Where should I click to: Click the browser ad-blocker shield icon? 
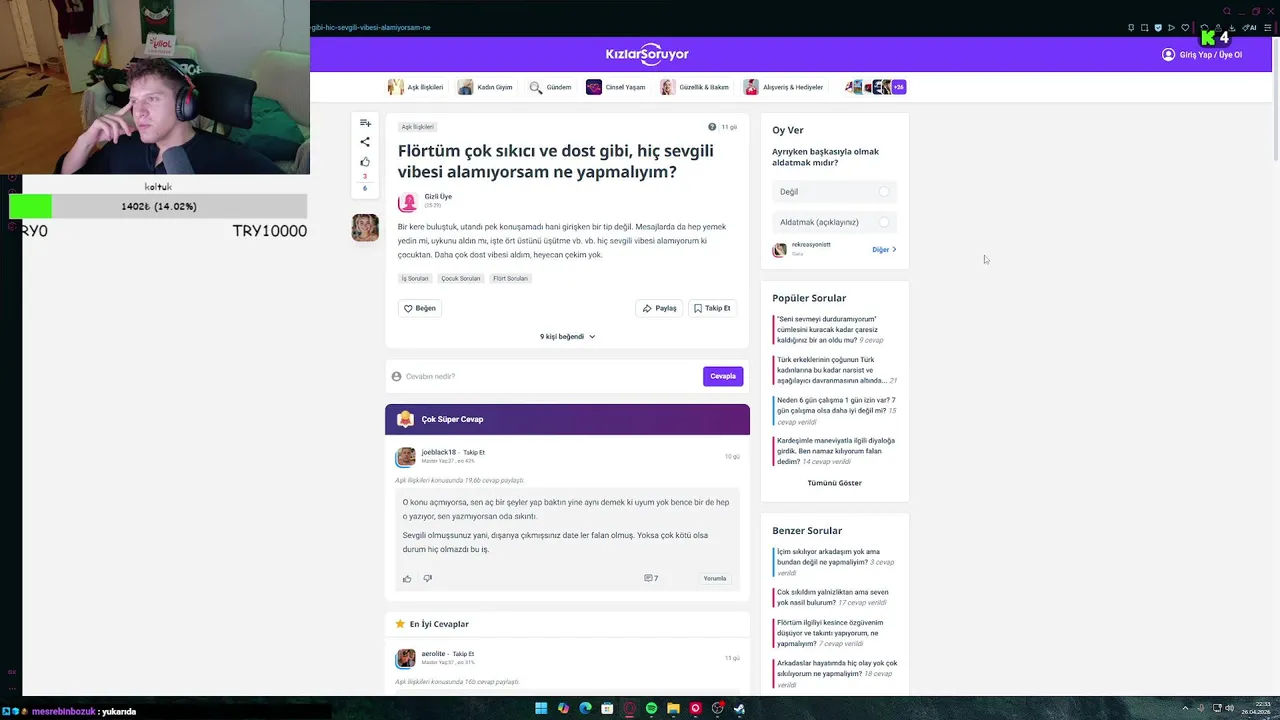[x=1158, y=28]
